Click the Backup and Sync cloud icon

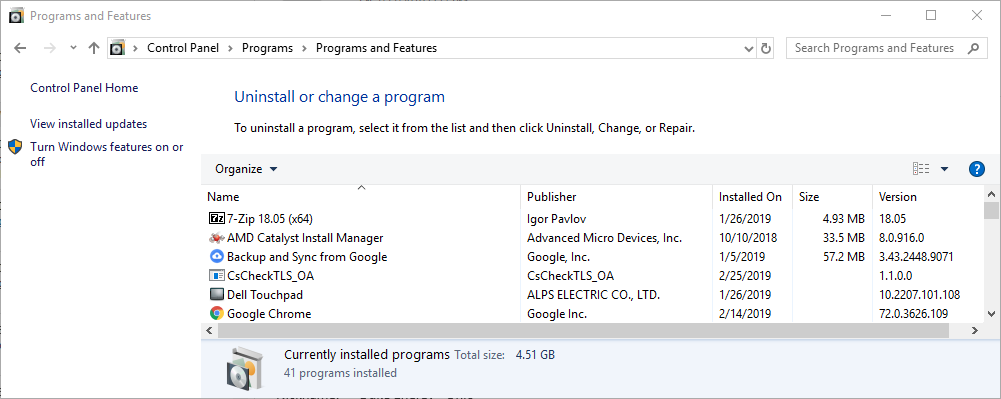217,257
